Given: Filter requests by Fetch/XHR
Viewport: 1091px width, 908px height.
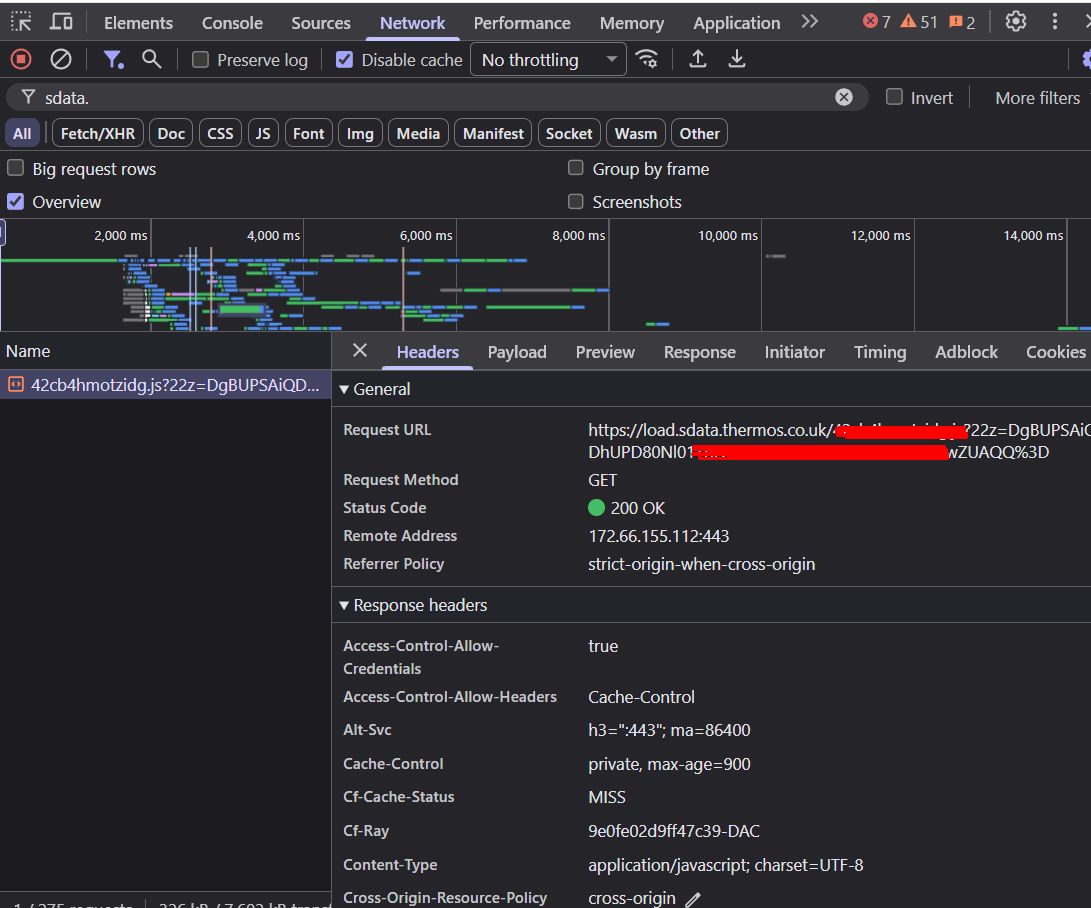Looking at the screenshot, I should click(x=98, y=134).
